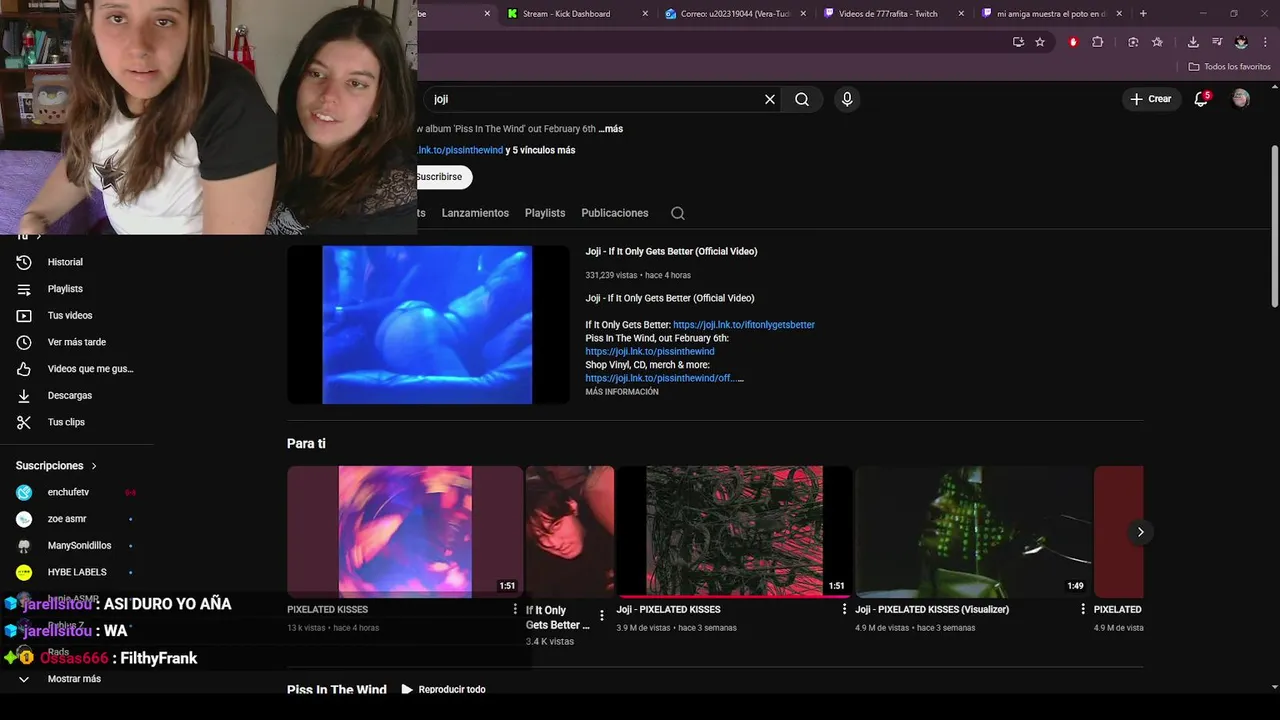Viewport: 1280px width, 720px height.
Task: Click the page vertical scrollbar
Action: click(x=1274, y=227)
